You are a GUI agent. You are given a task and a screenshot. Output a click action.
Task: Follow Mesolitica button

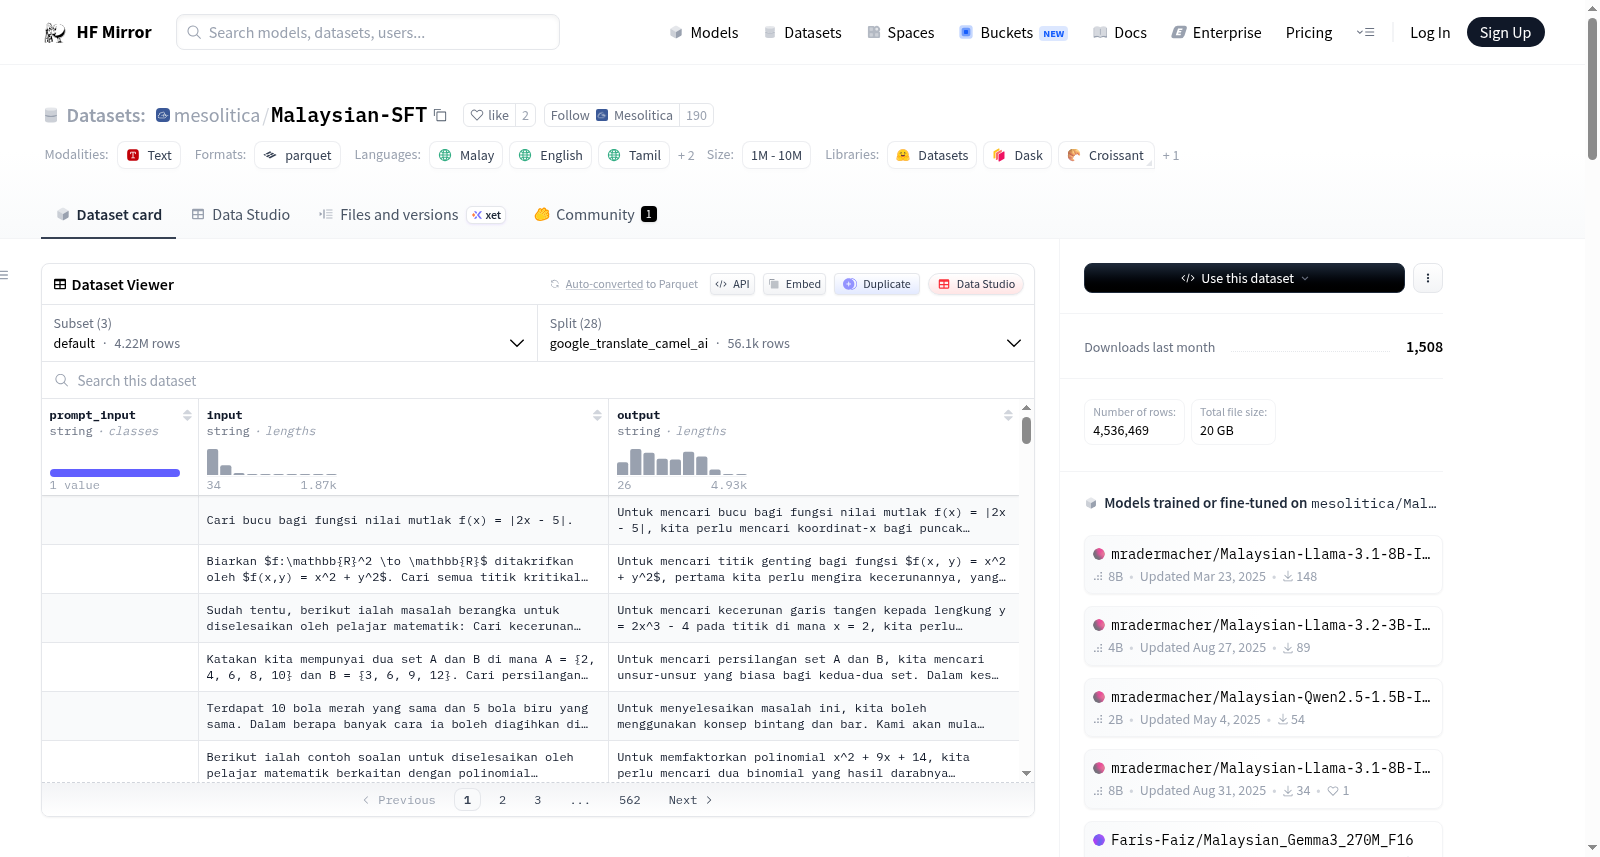tap(612, 115)
